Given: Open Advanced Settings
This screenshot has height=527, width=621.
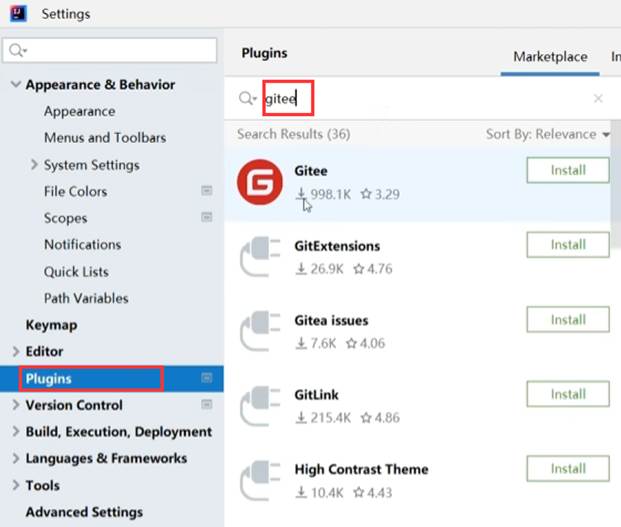Looking at the screenshot, I should click(84, 512).
